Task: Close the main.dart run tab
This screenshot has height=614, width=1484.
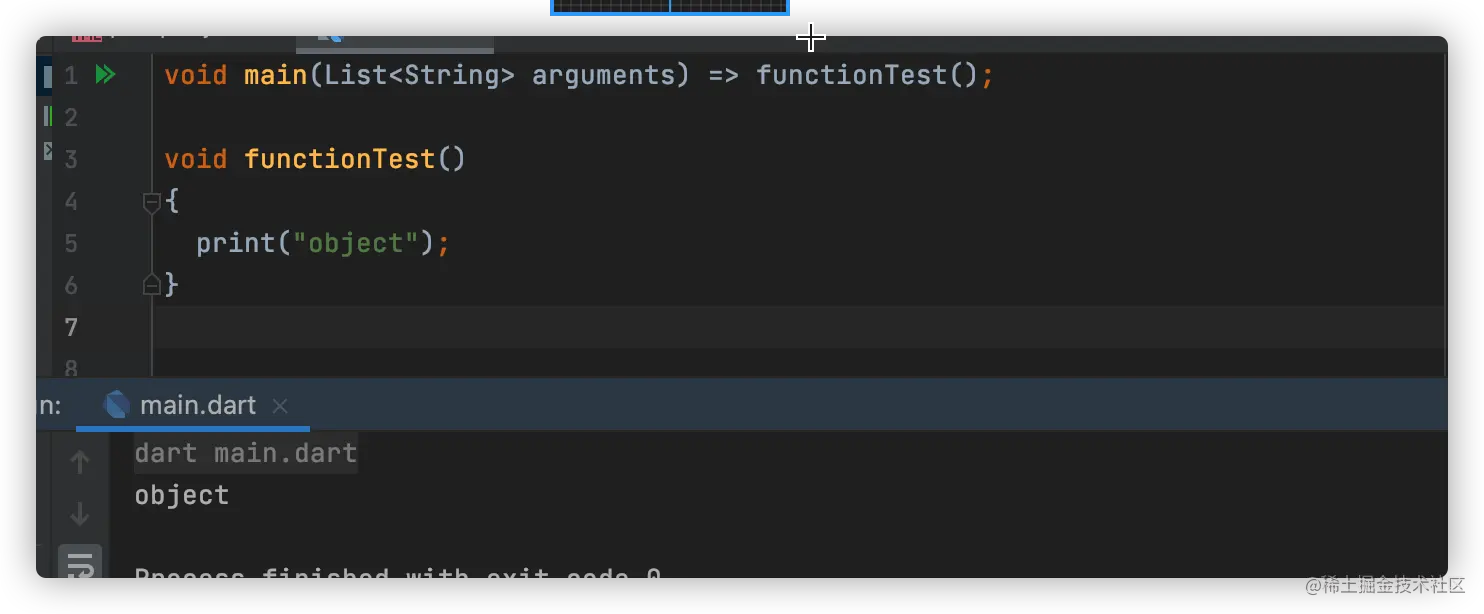Action: [280, 406]
